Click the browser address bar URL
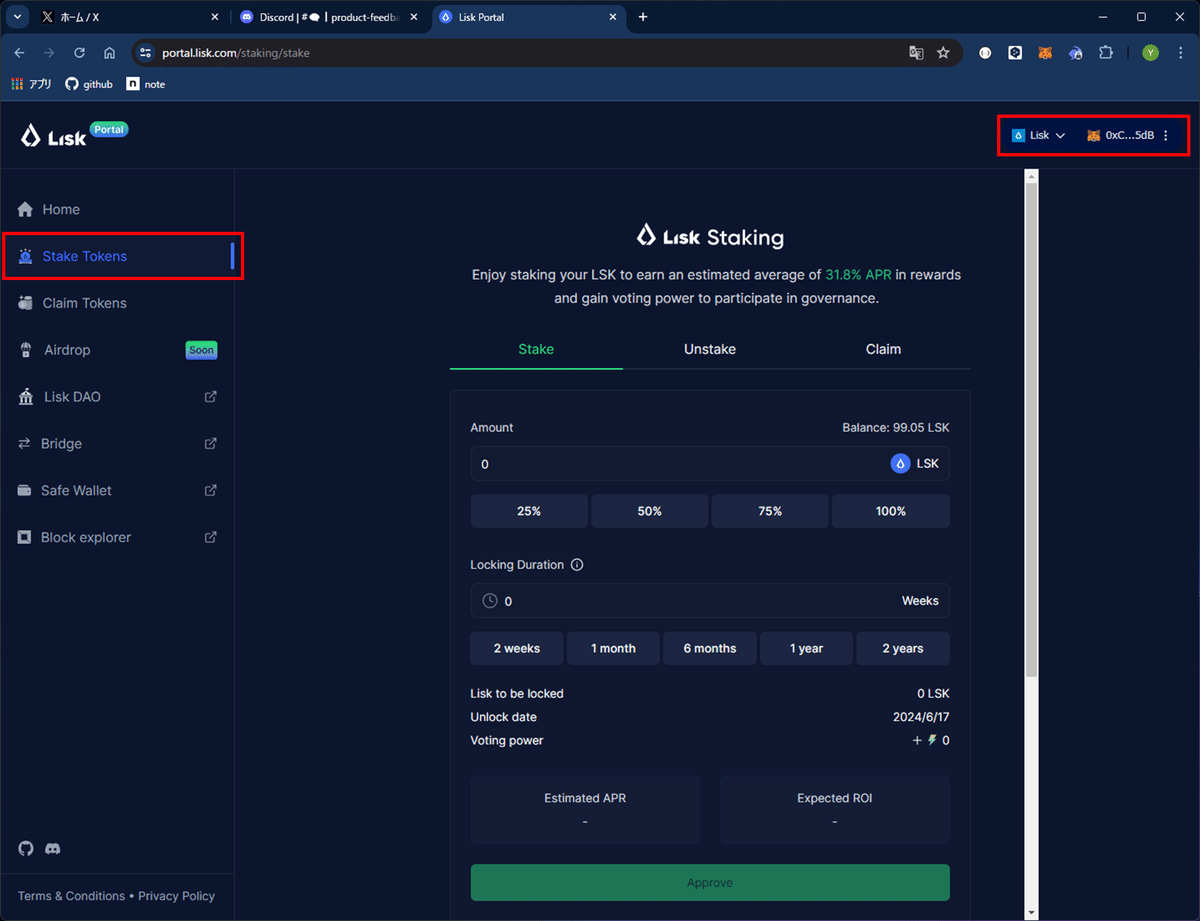The width and height of the screenshot is (1200, 921). [x=236, y=53]
